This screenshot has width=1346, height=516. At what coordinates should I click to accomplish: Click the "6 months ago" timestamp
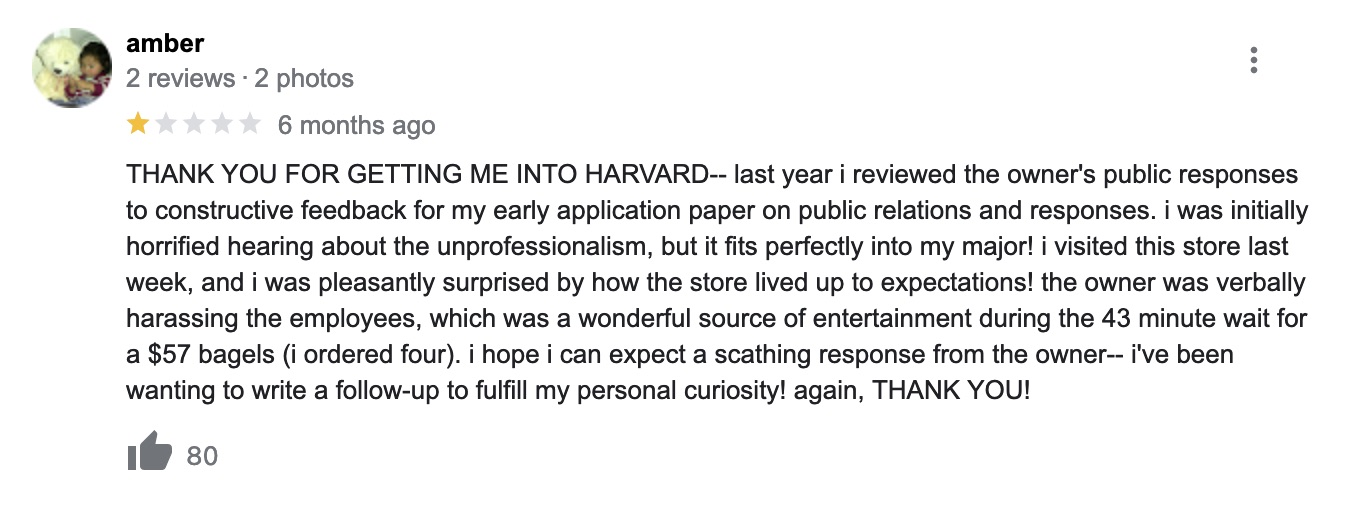[x=356, y=125]
